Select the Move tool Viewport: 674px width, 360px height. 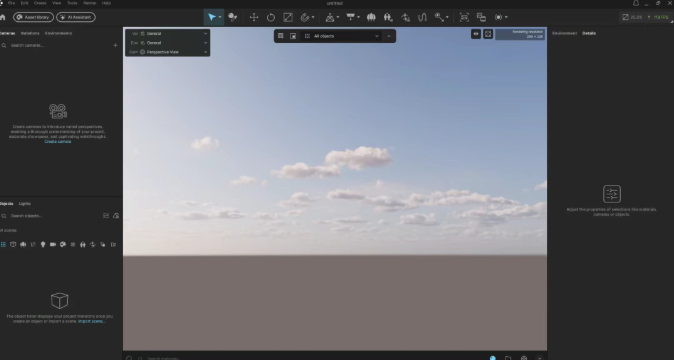(254, 17)
